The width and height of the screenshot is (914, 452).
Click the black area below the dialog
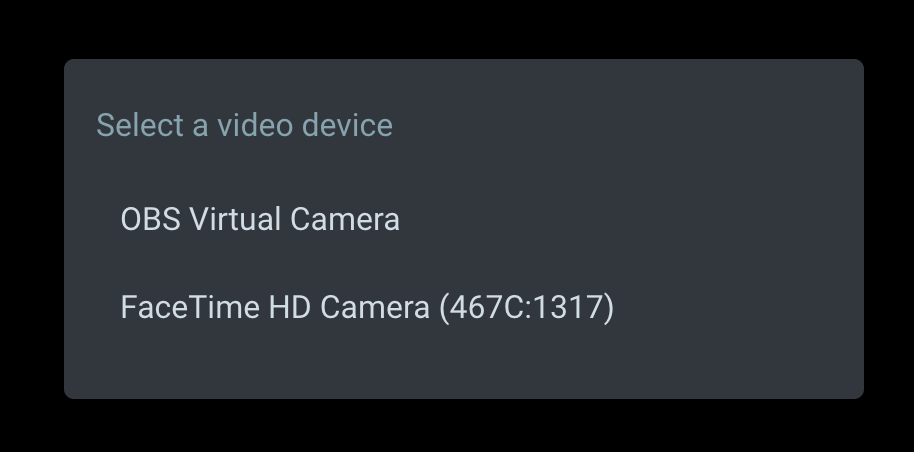pyautogui.click(x=457, y=427)
